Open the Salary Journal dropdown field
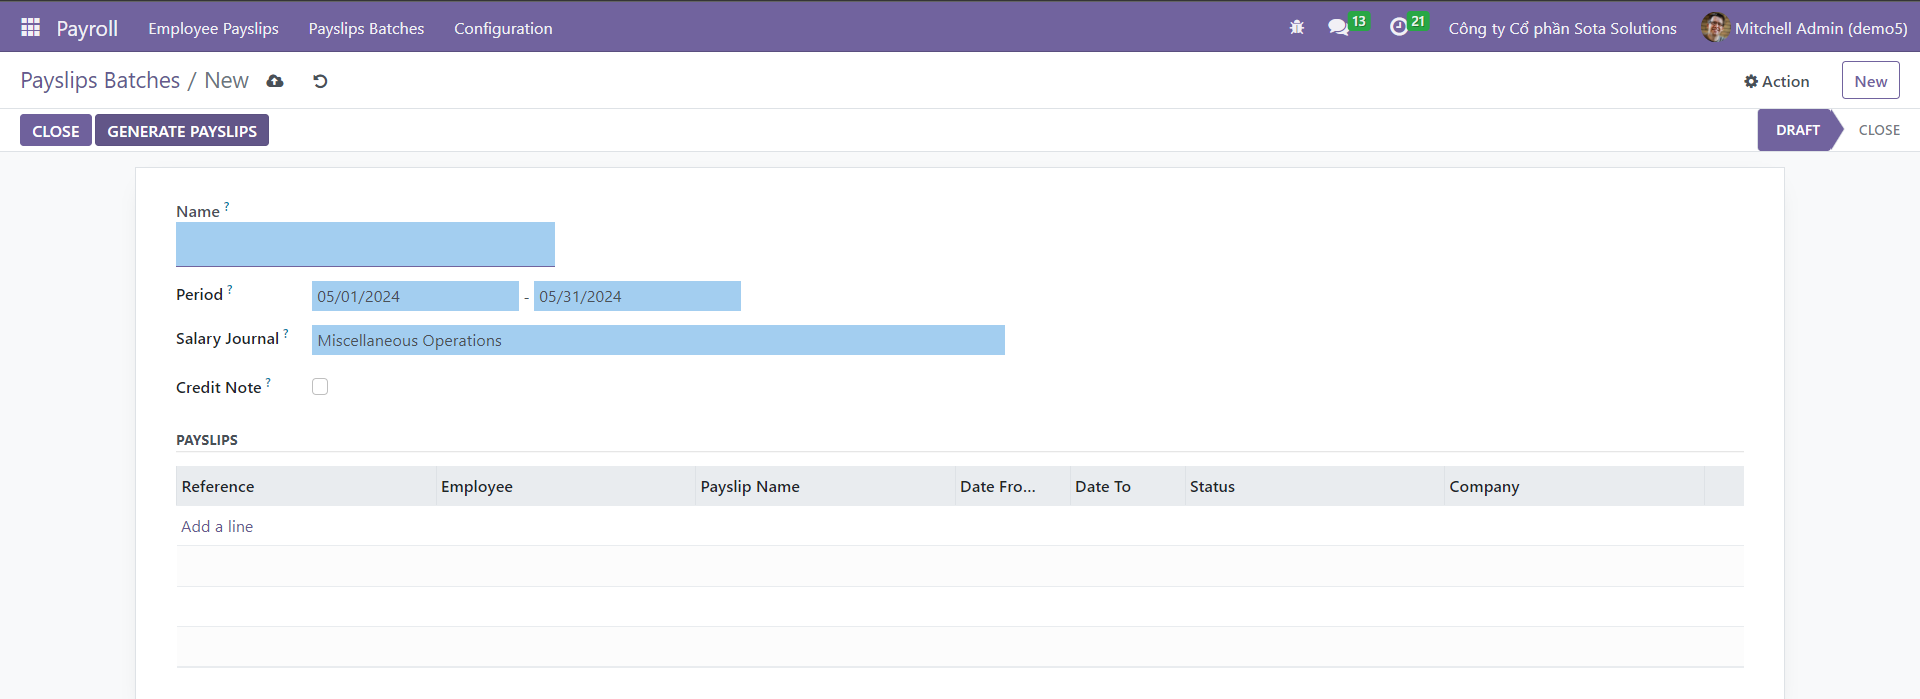The image size is (1920, 699). point(657,340)
